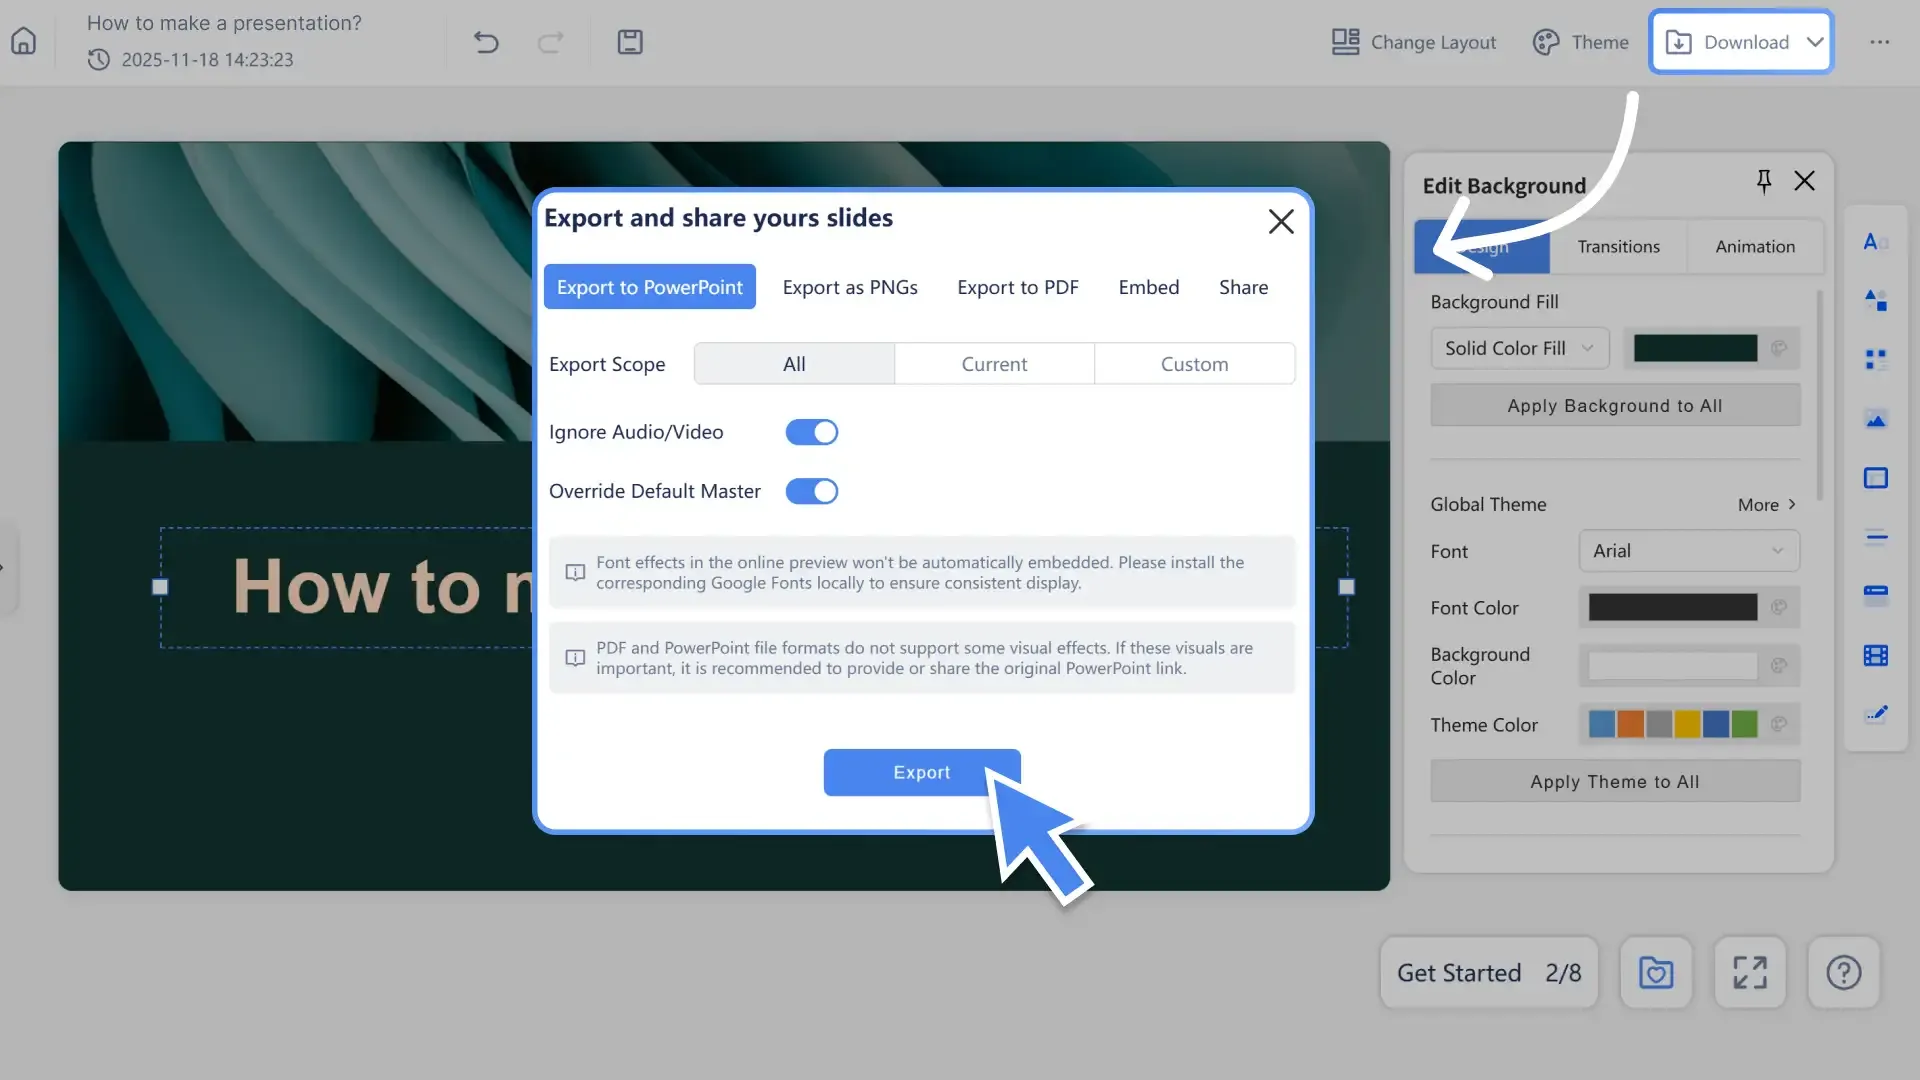Select the Text tool in right sidebar
The height and width of the screenshot is (1080, 1920).
pos(1876,242)
